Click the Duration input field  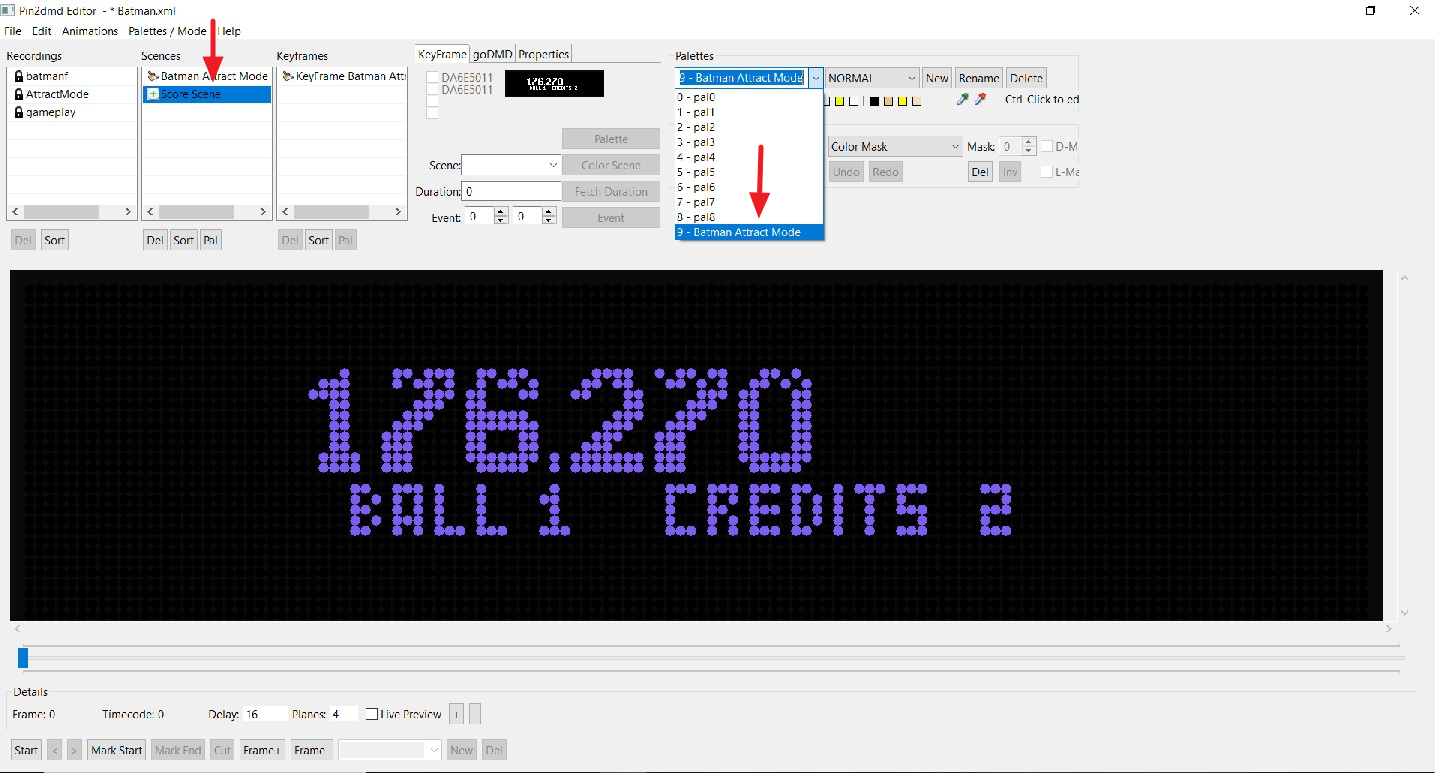point(512,191)
